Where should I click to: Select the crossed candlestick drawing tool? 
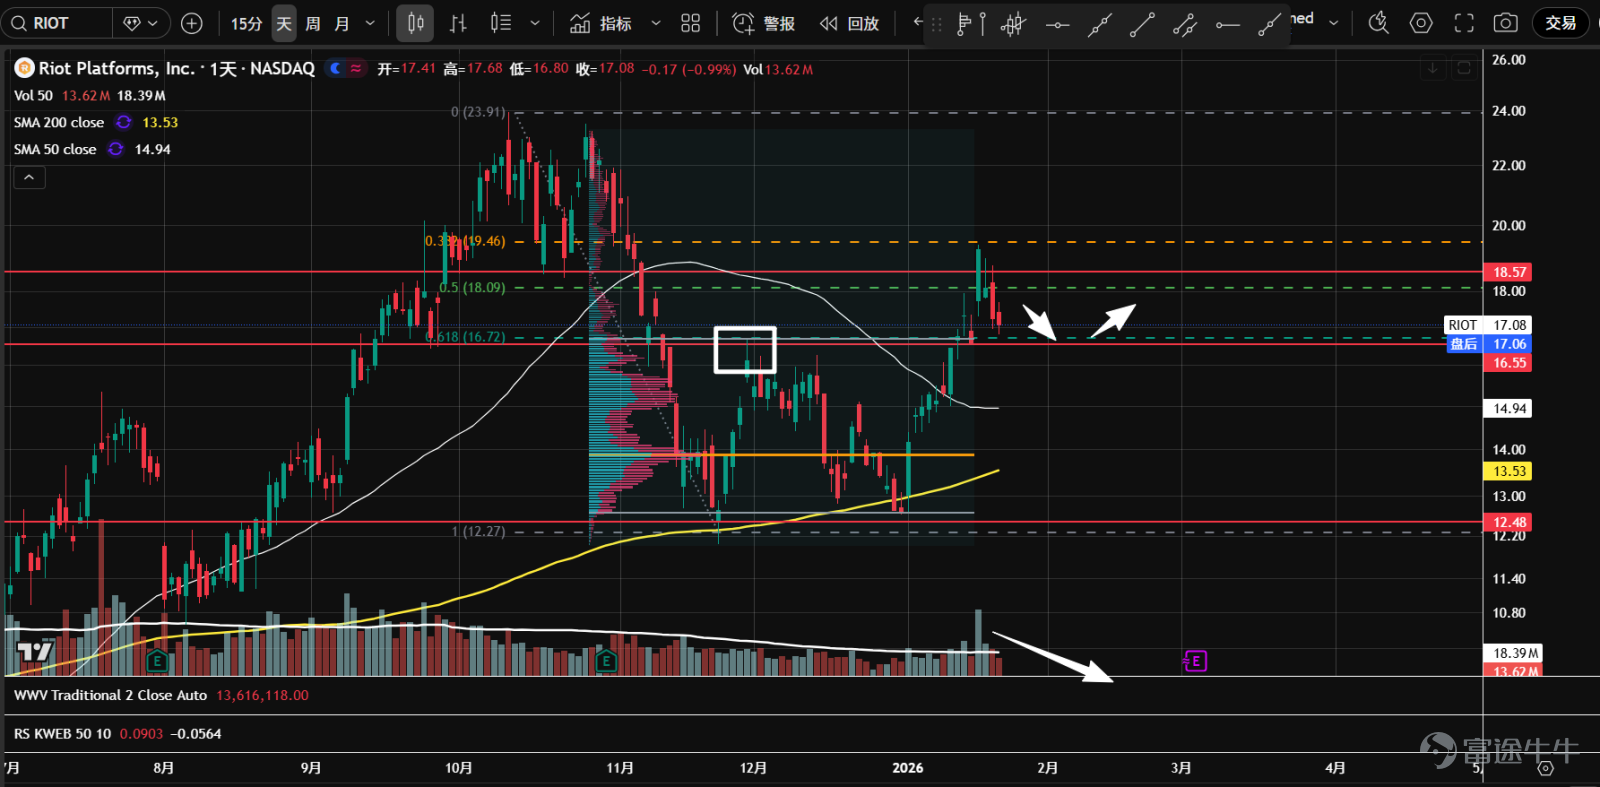(x=1013, y=24)
